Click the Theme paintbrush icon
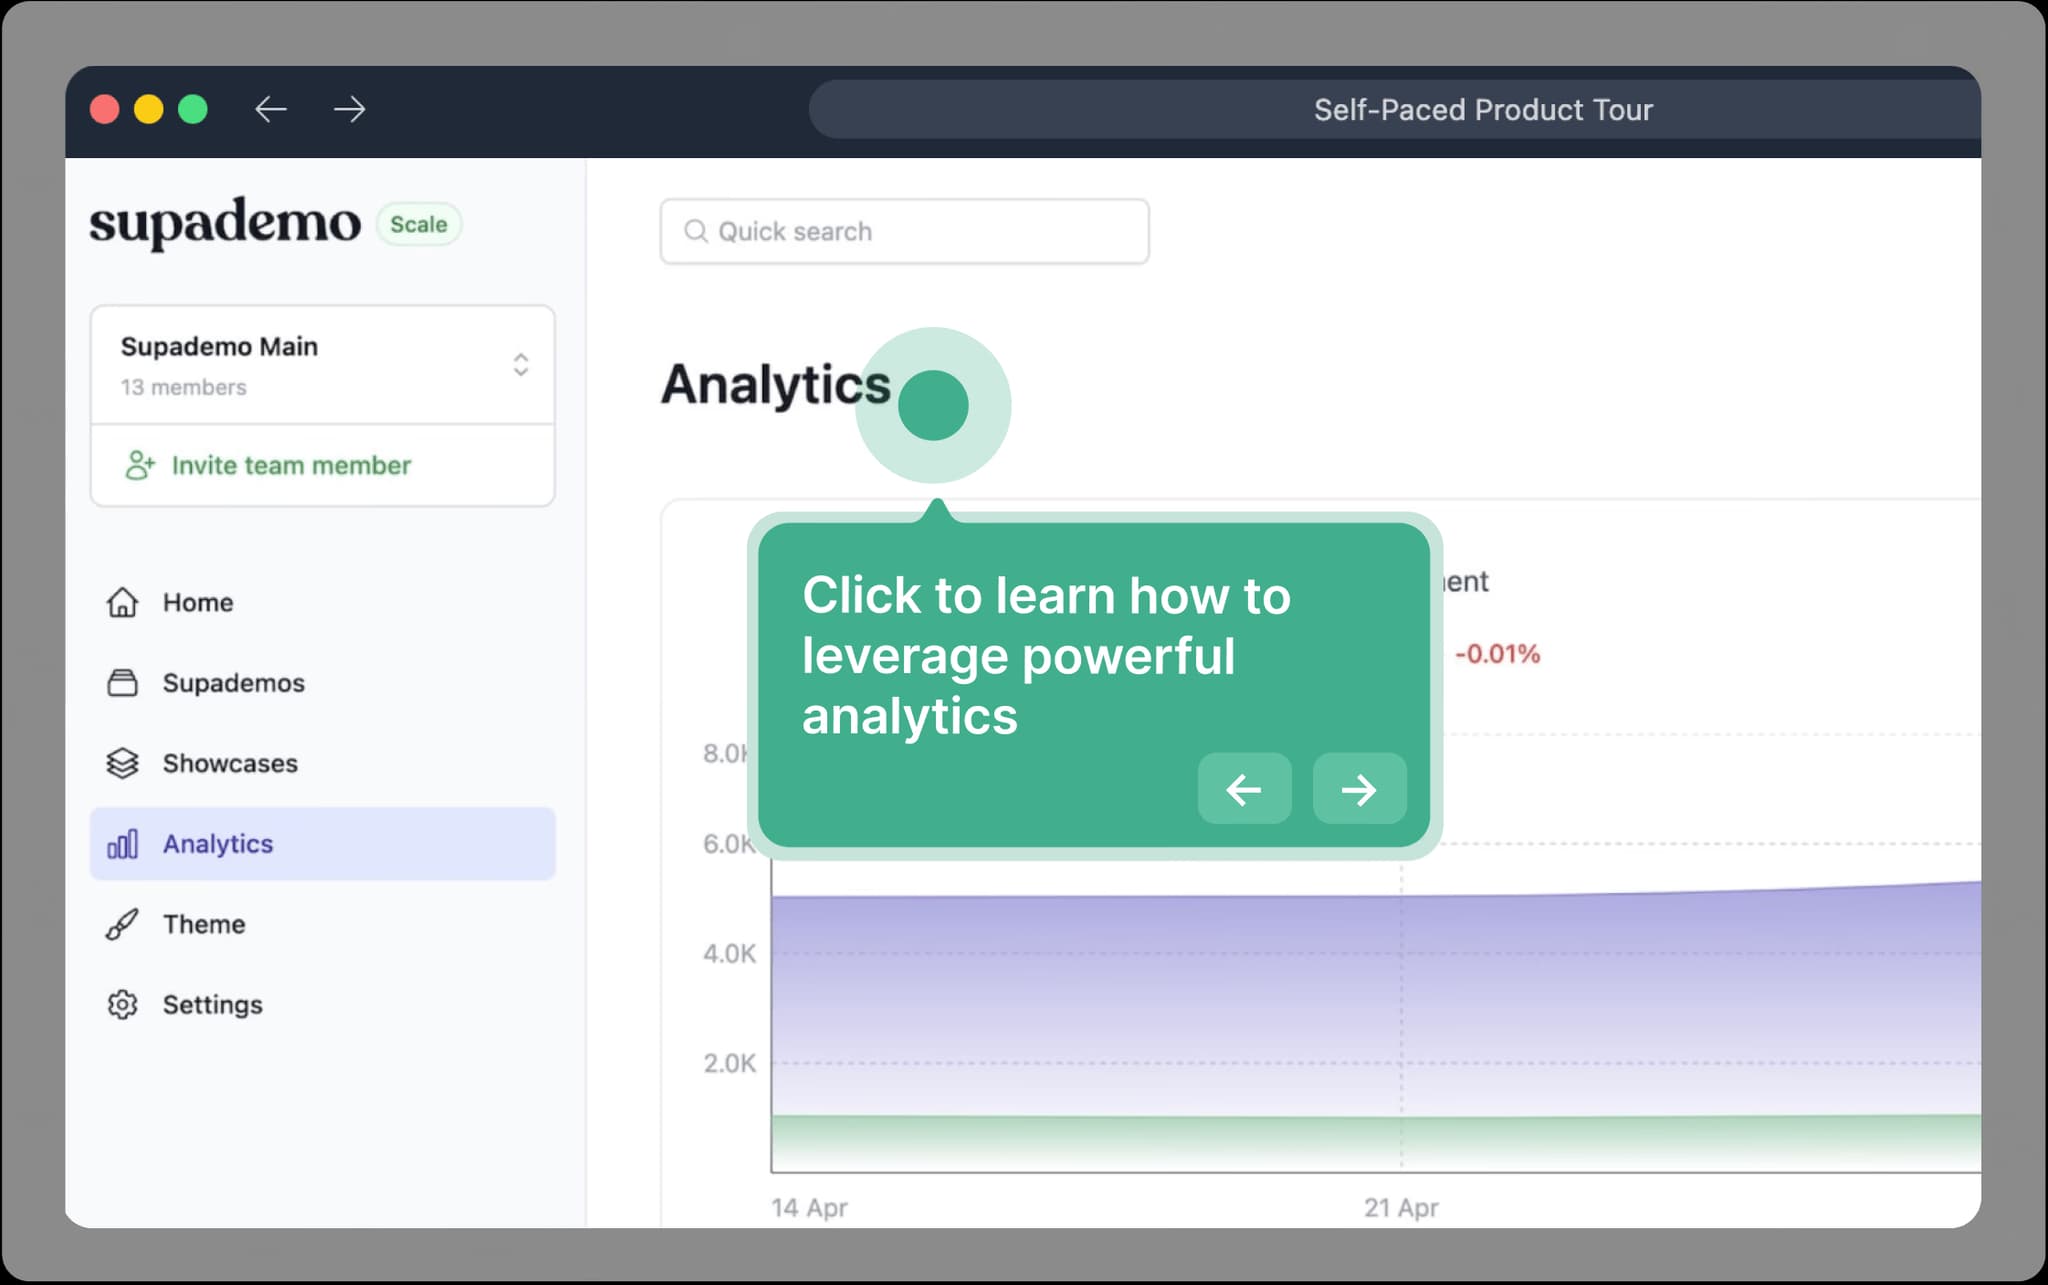The image size is (2048, 1285). (x=122, y=924)
